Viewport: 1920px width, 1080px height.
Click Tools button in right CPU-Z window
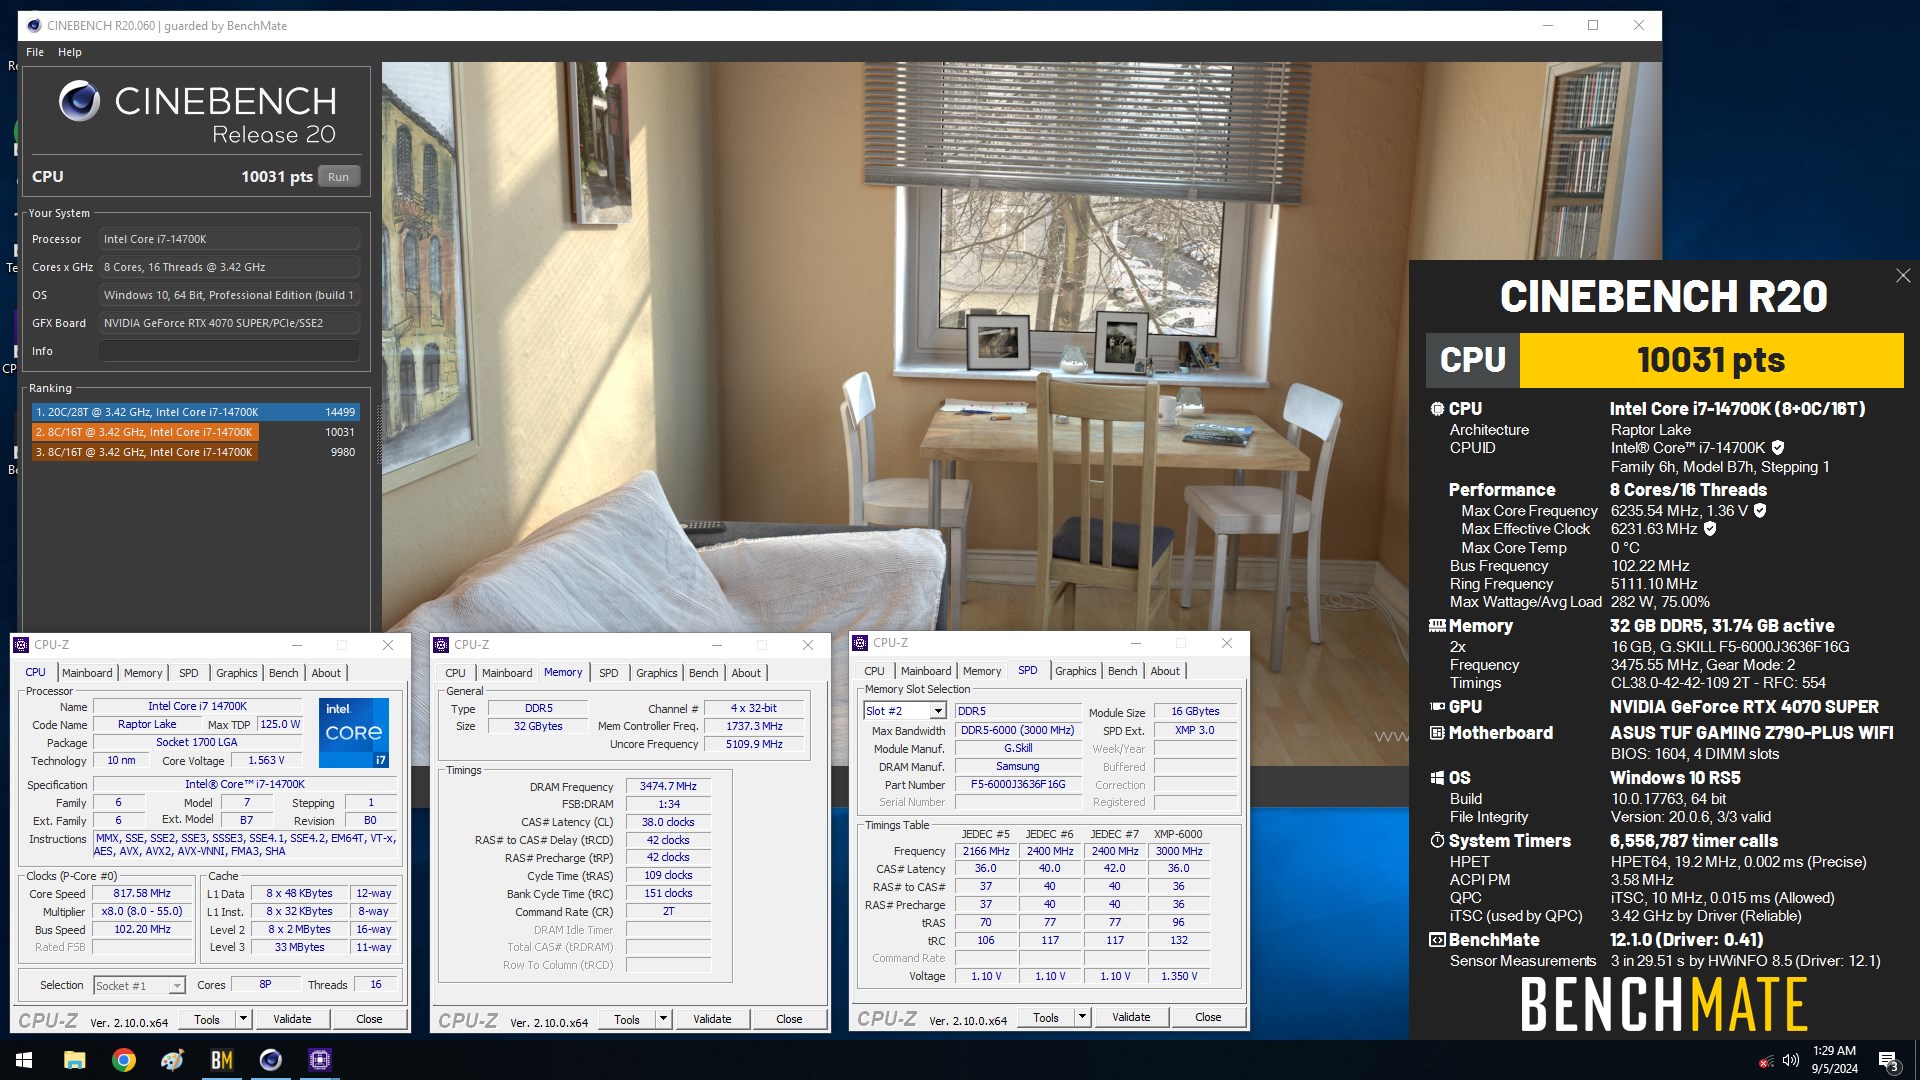pos(1046,1017)
